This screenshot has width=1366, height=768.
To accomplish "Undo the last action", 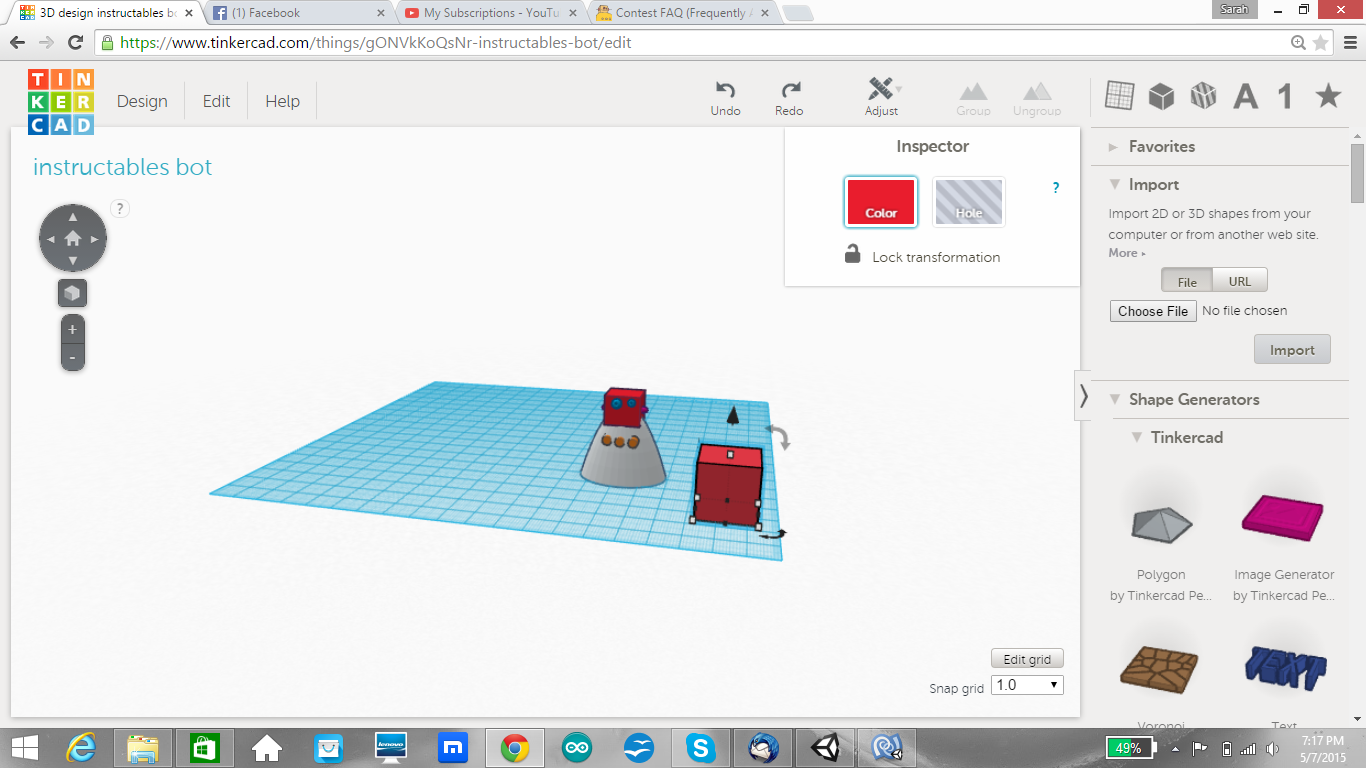I will pyautogui.click(x=726, y=98).
